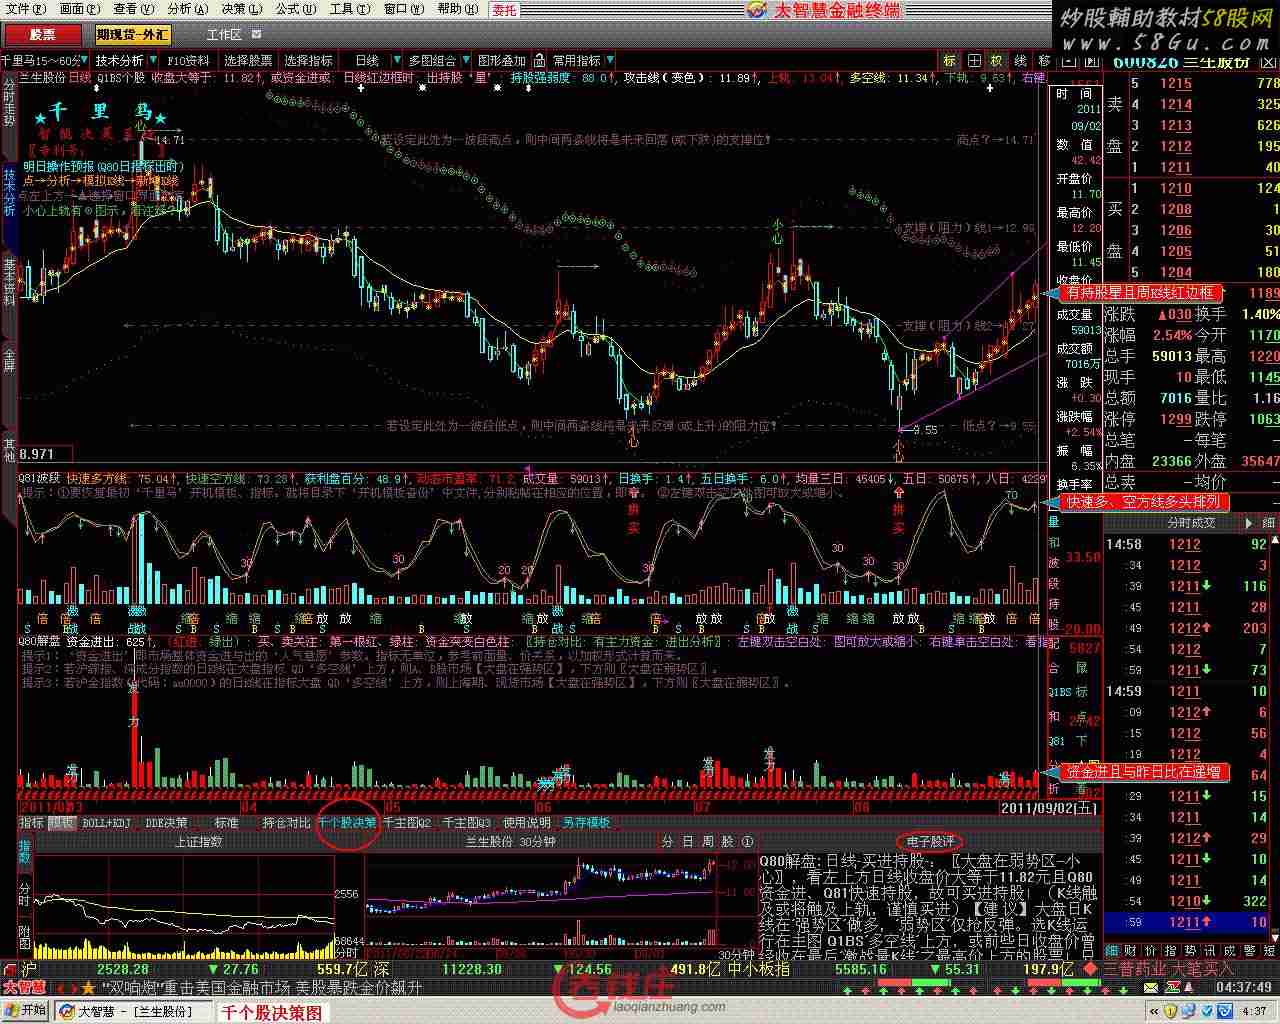Open the 公式 menu

pyautogui.click(x=294, y=9)
